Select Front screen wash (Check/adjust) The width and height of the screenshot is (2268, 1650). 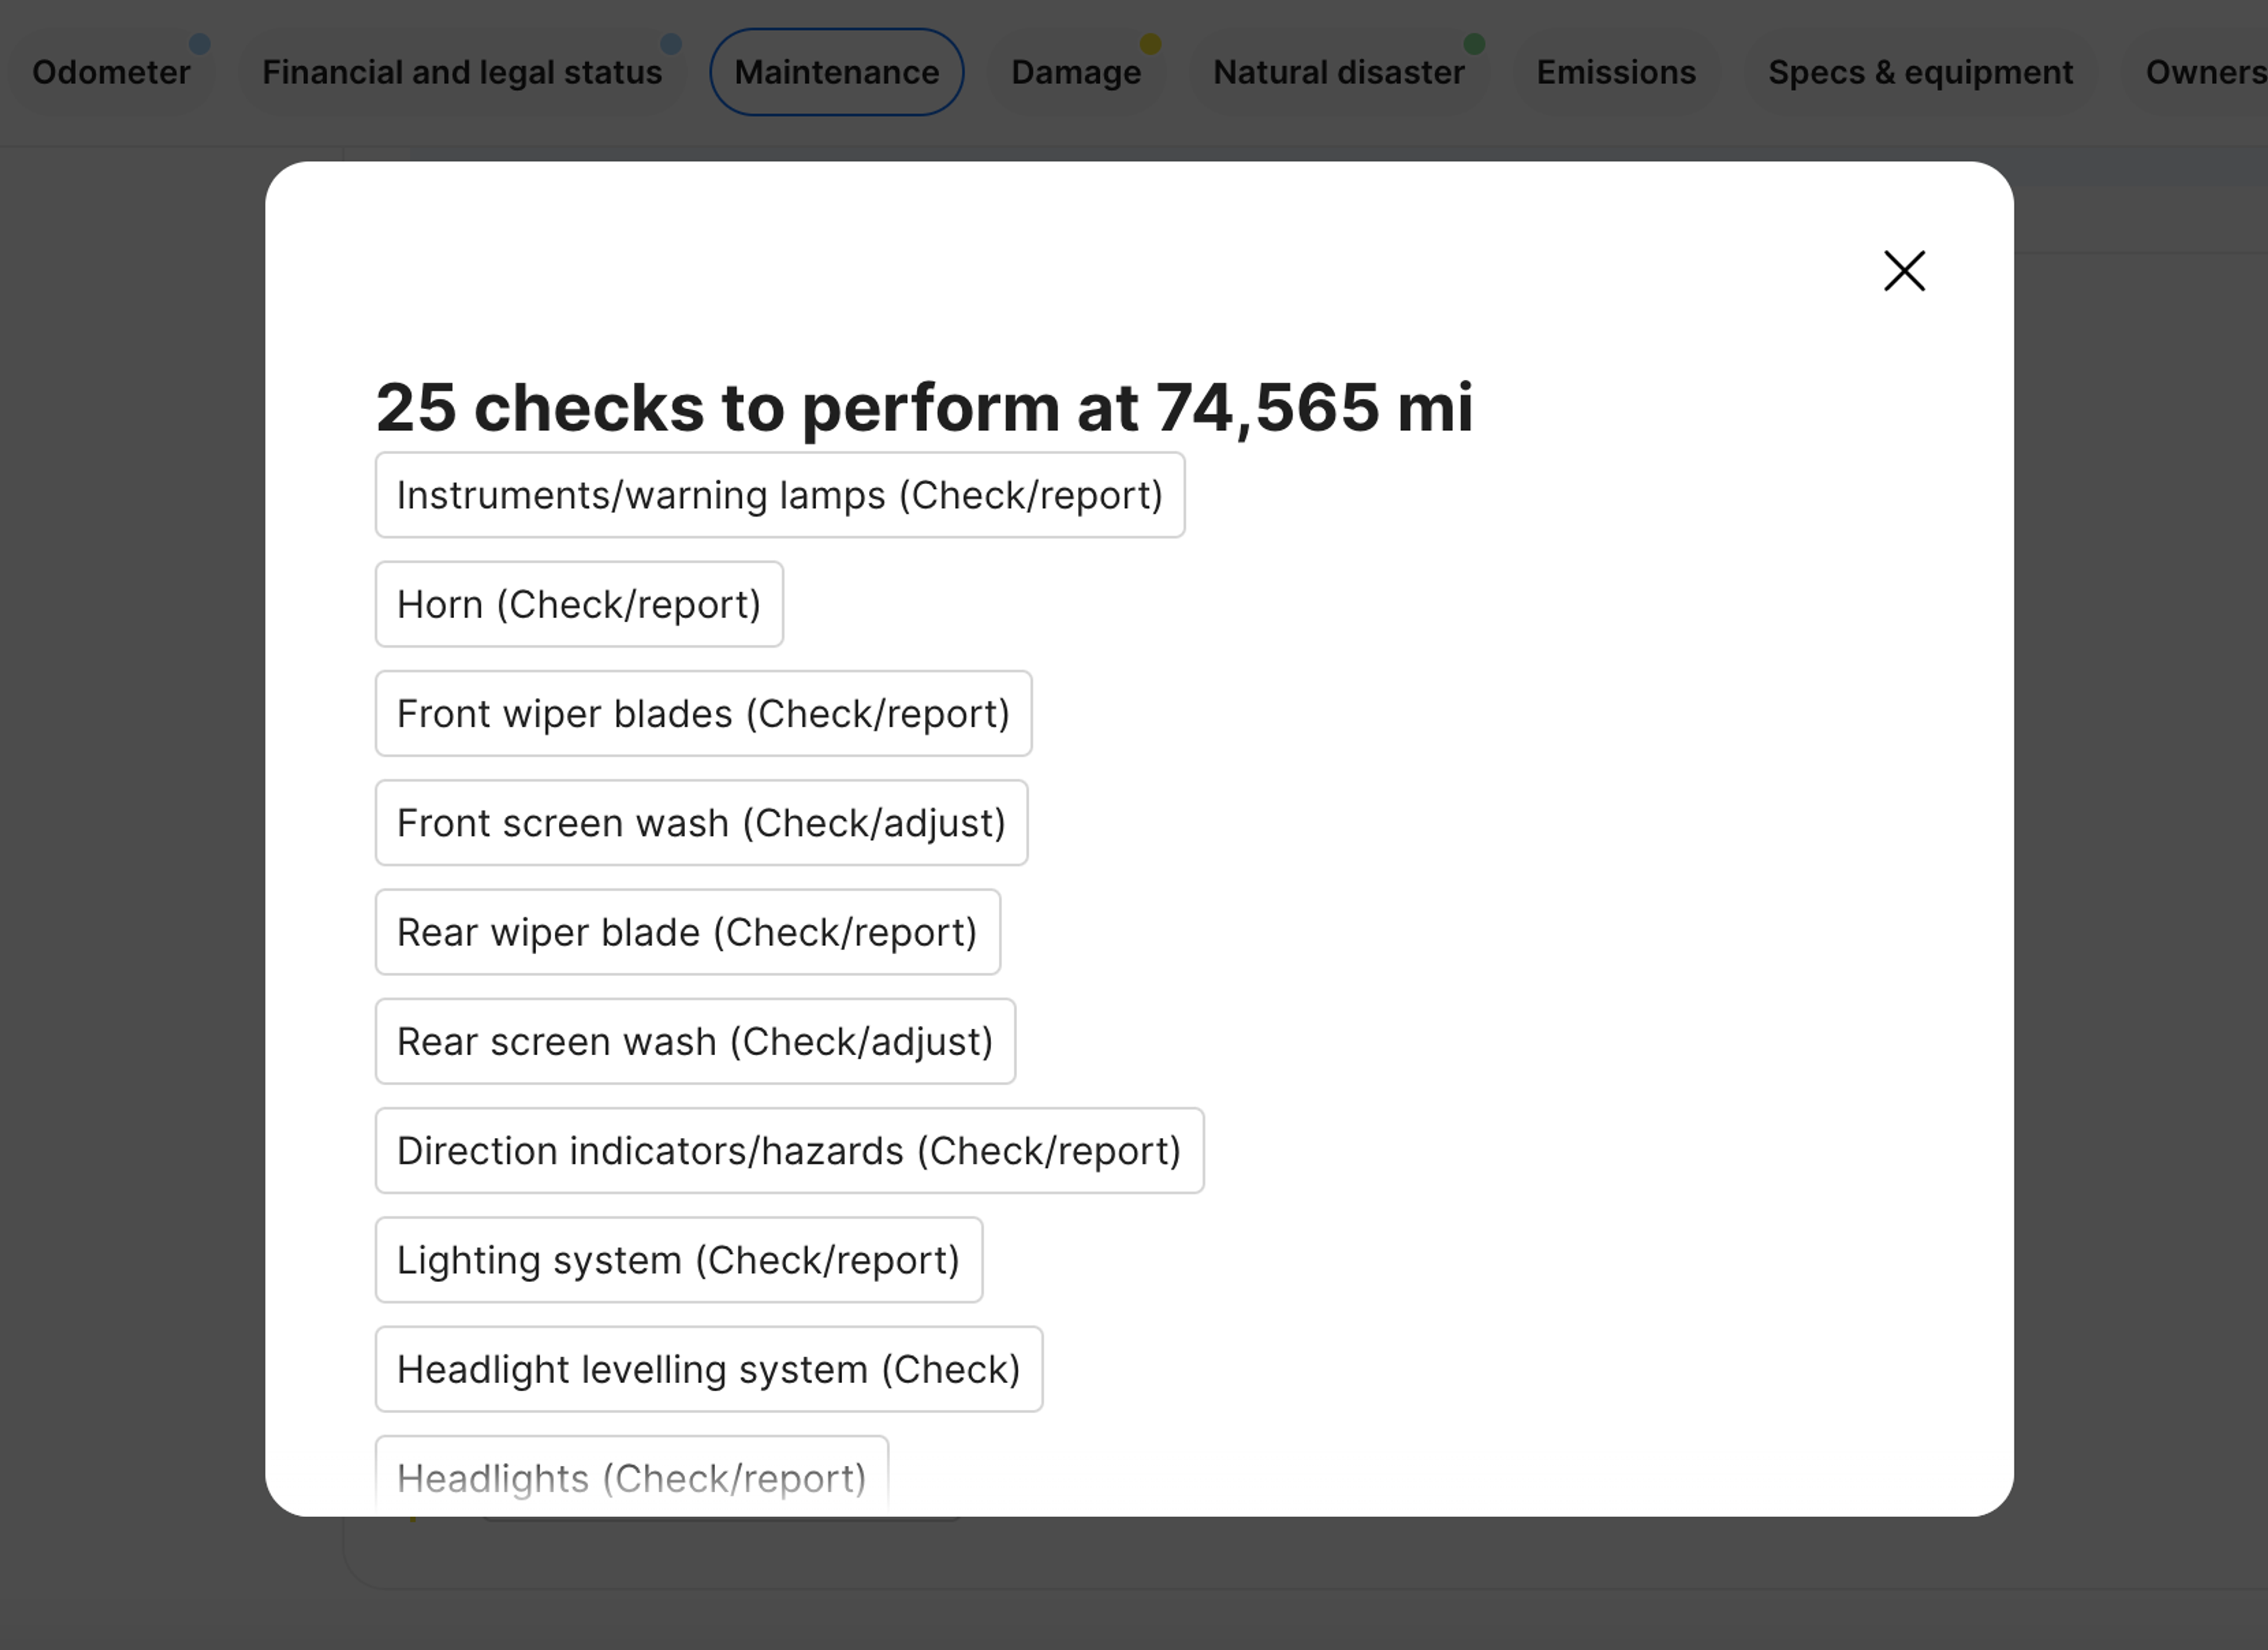pyautogui.click(x=701, y=823)
